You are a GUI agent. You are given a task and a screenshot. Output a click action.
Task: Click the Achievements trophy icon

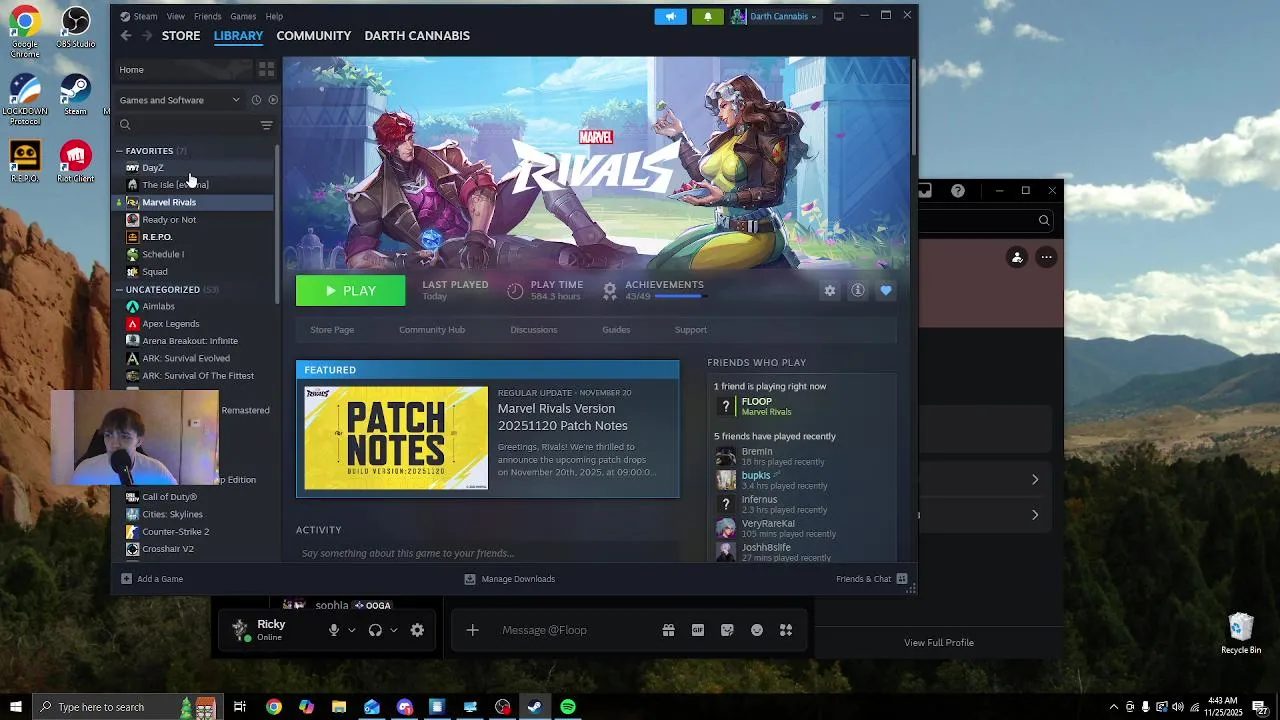pos(609,290)
